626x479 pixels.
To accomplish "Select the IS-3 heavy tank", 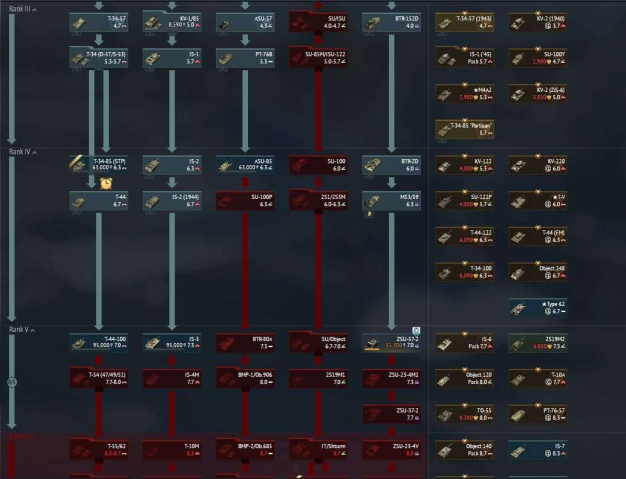I will pyautogui.click(x=171, y=343).
